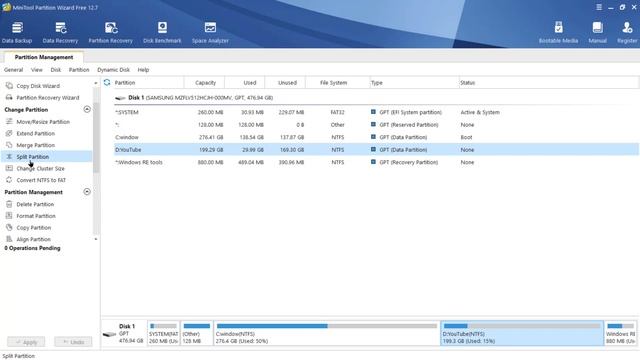Select the D:YouTube partition row
Image resolution: width=640 pixels, height=360 pixels.
click(376, 150)
